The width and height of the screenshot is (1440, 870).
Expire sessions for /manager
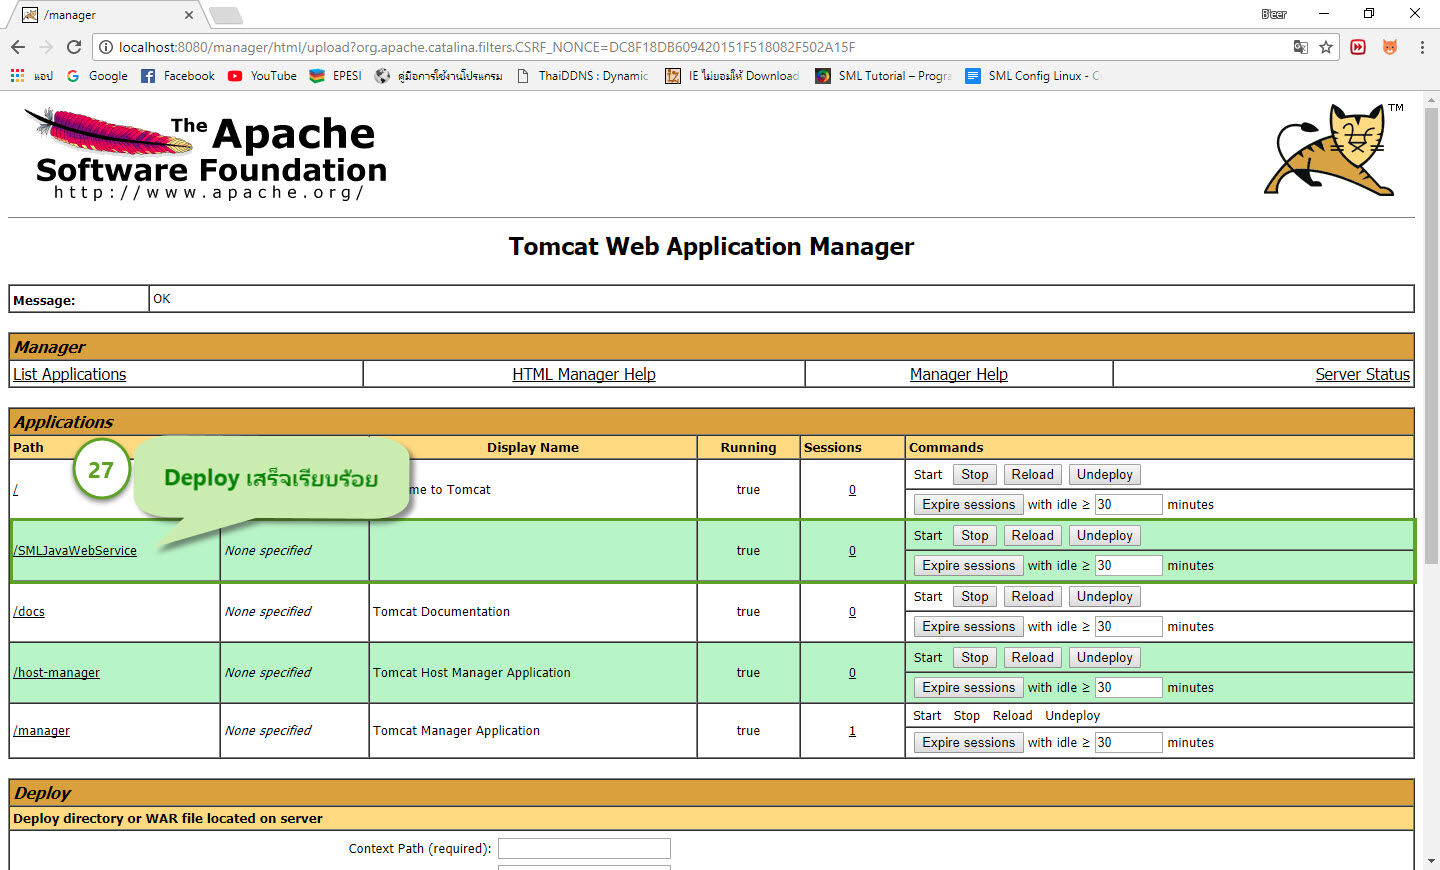tap(969, 743)
